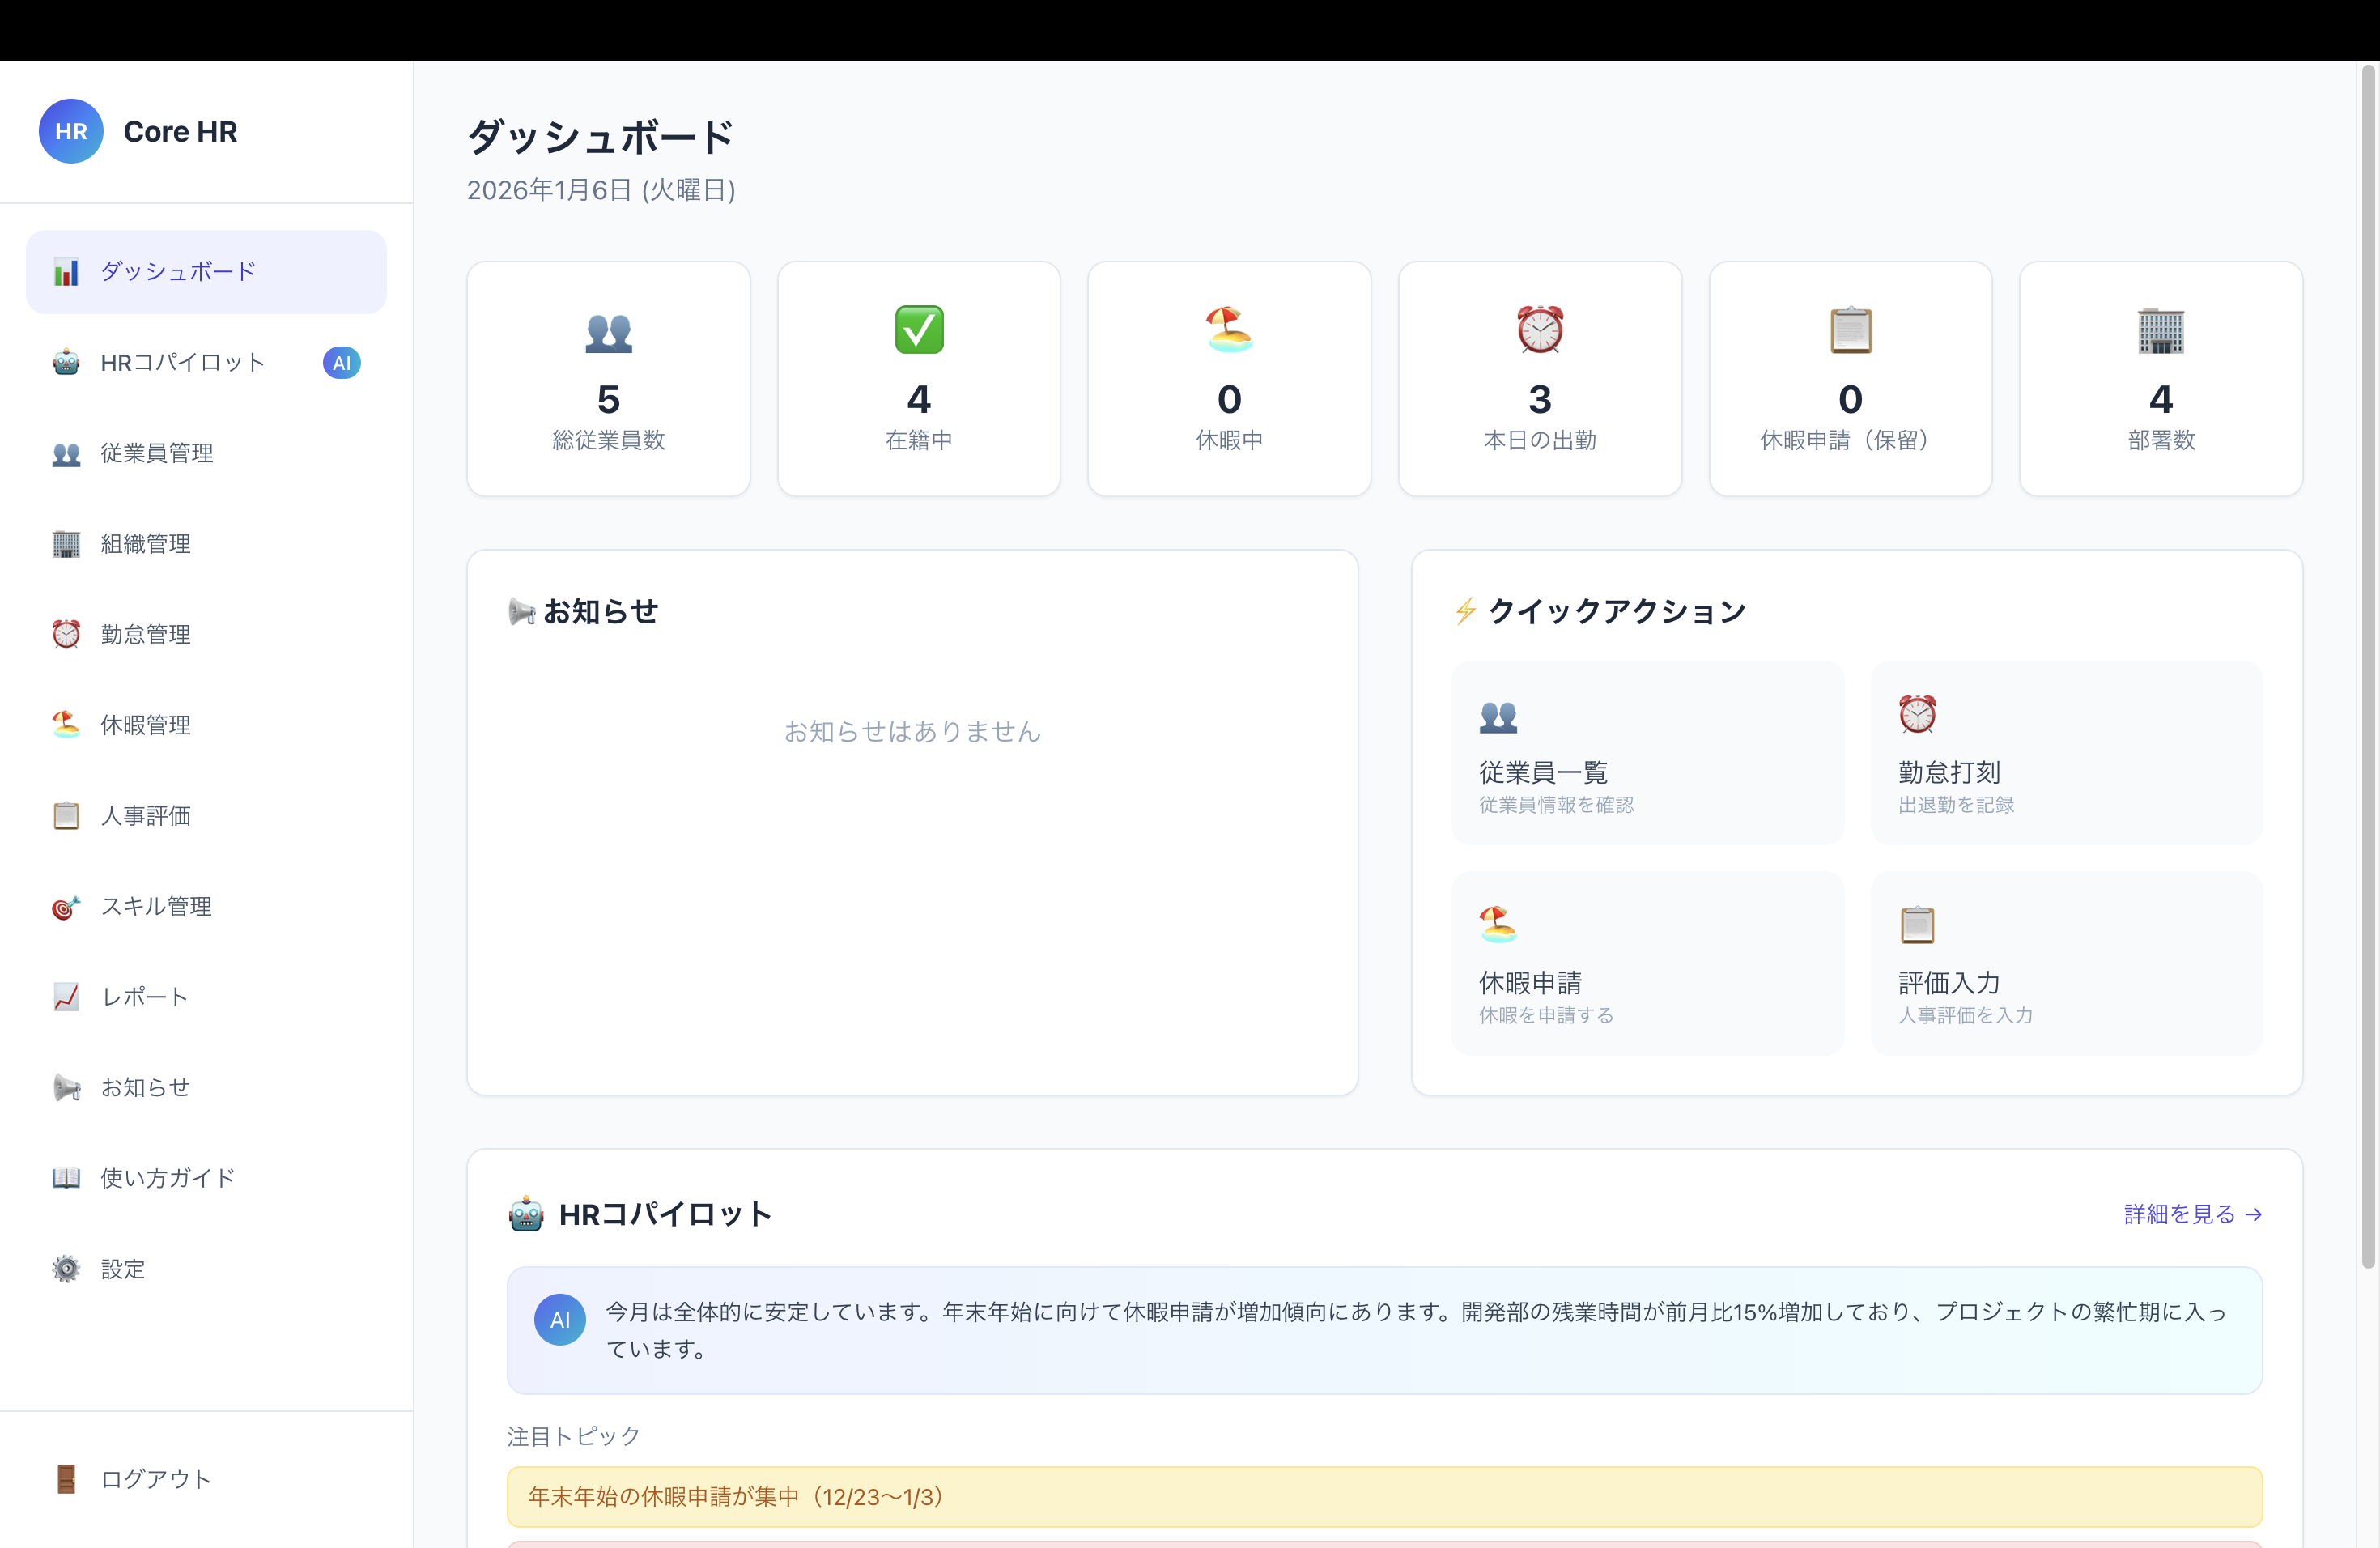
Task: Click the alarm clock icon in the 勤怠打刻 card
Action: [1916, 714]
